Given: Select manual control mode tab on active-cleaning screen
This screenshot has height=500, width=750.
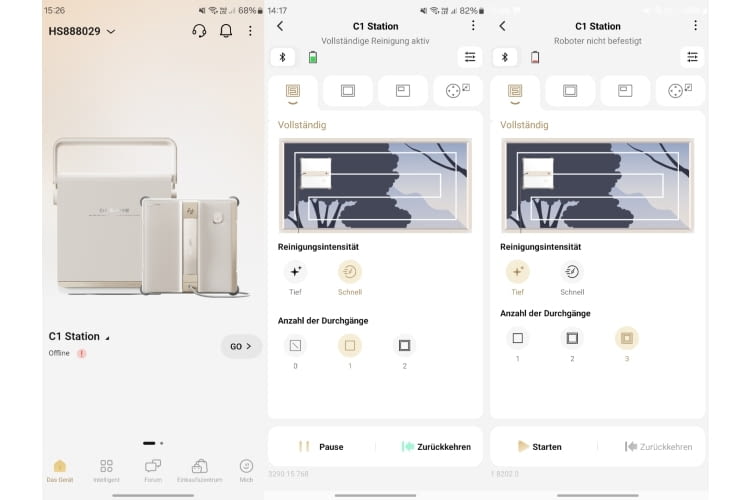Looking at the screenshot, I should tap(458, 91).
